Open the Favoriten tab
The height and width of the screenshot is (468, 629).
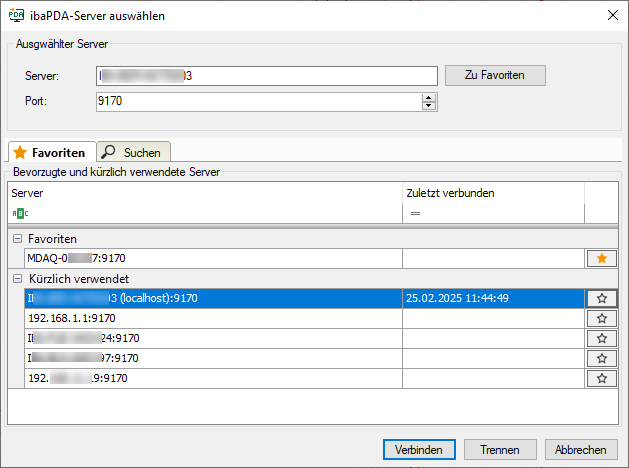(50, 152)
